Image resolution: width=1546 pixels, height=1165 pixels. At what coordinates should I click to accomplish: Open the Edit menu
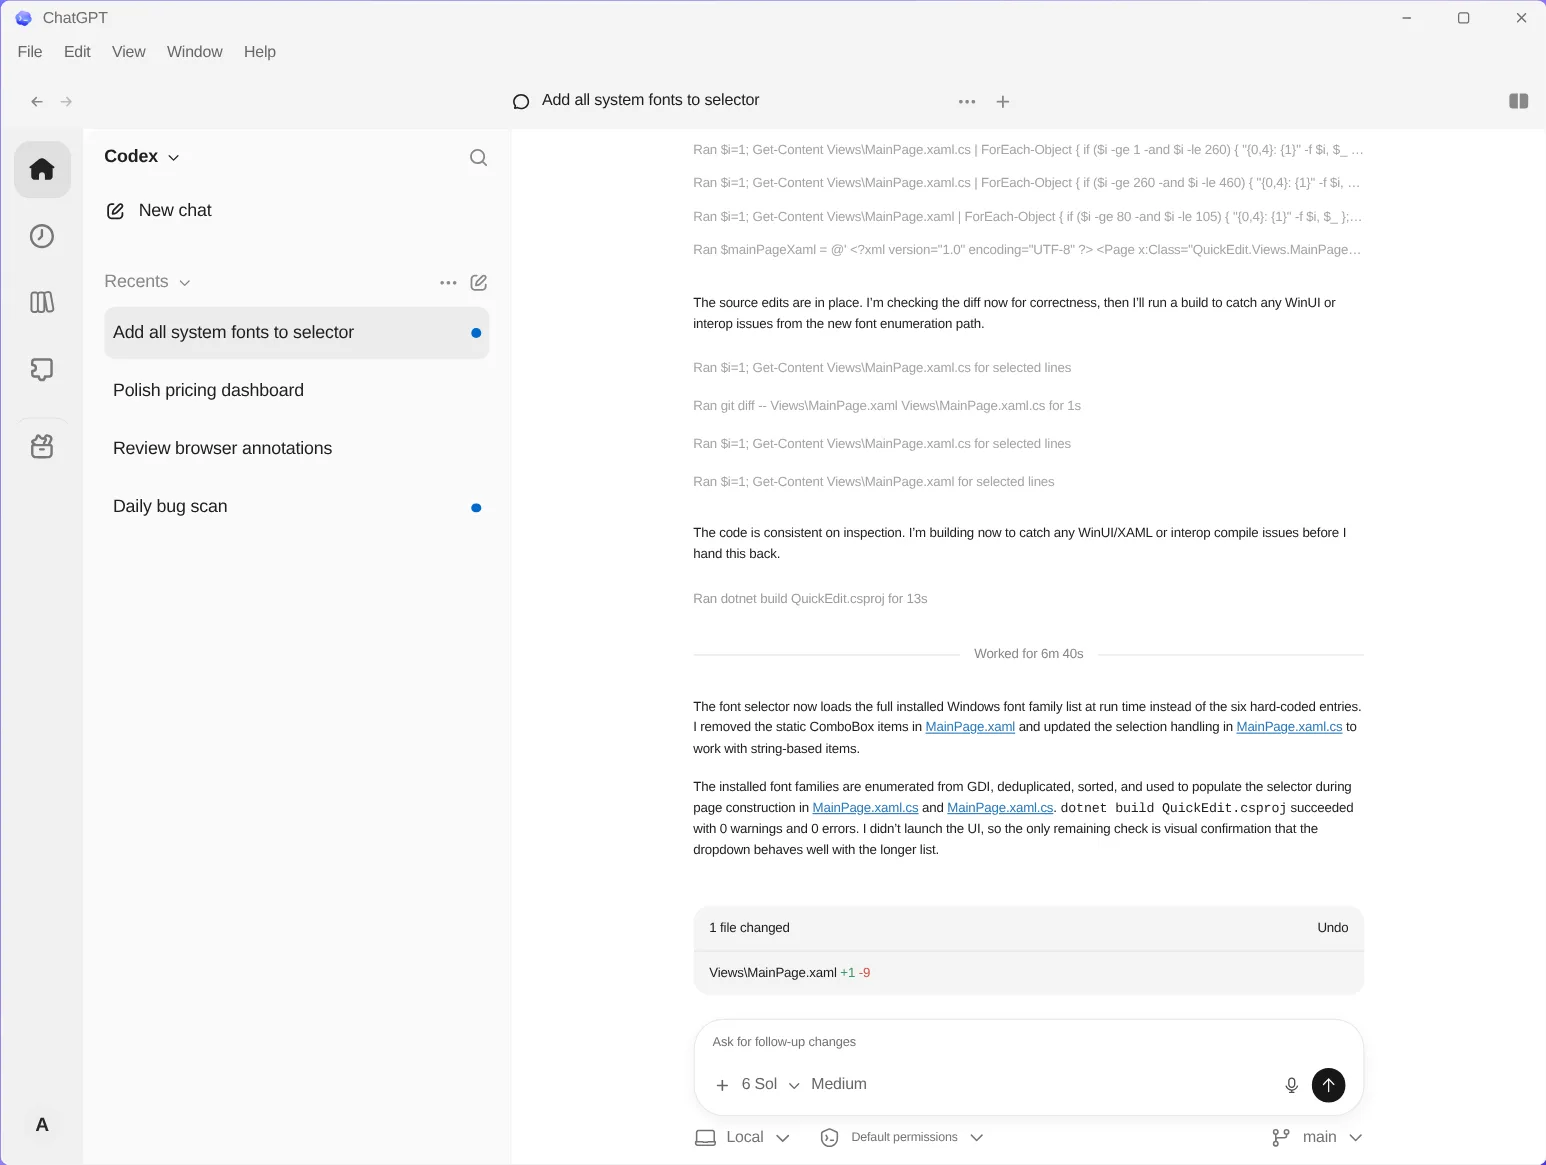tap(77, 52)
